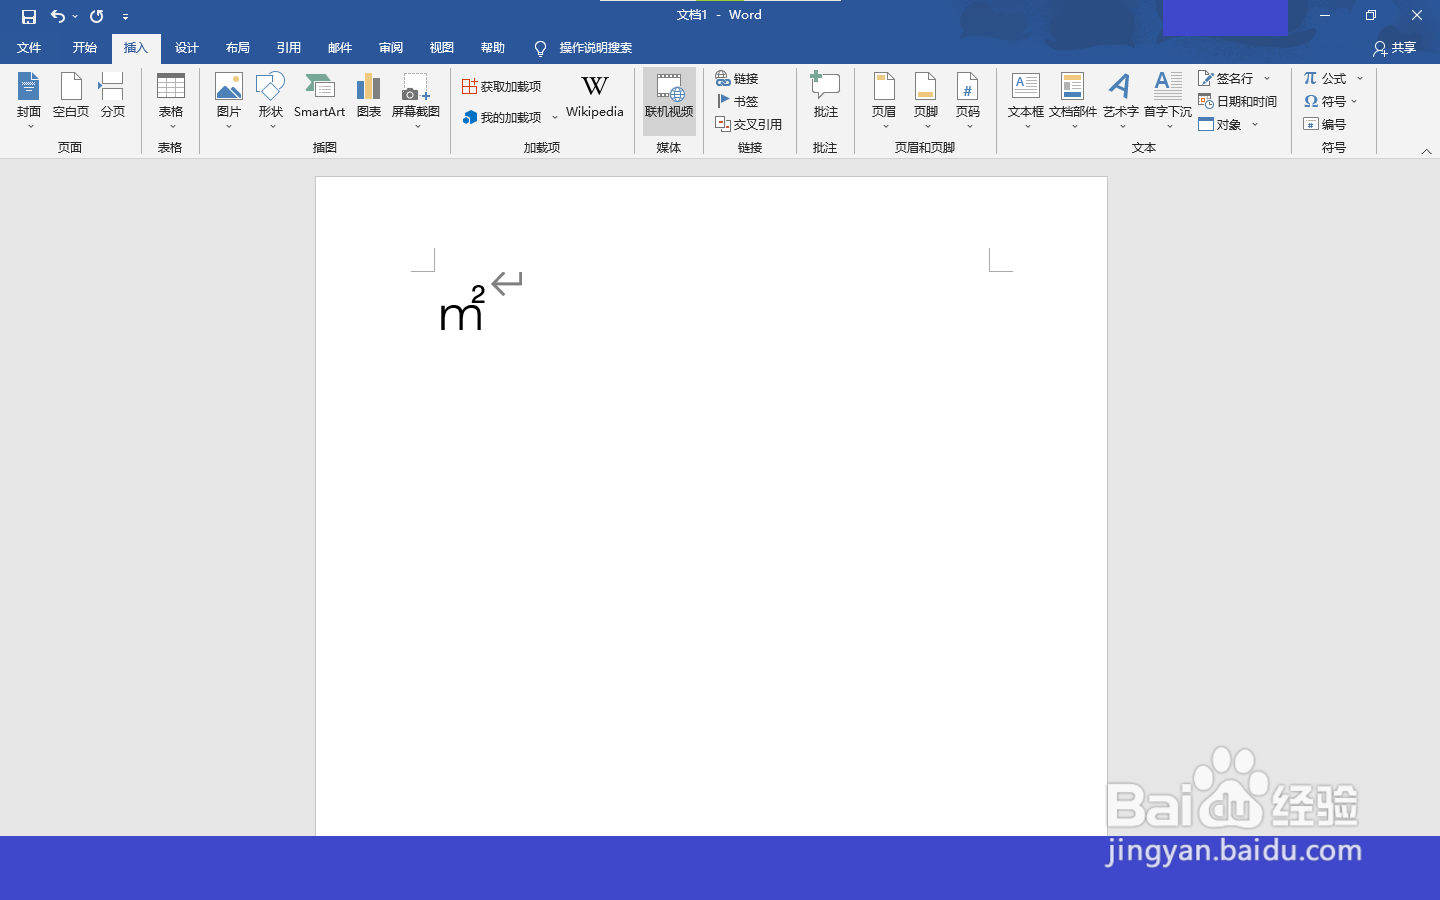
Task: Collapse the ribbon with the chevron
Action: click(x=1426, y=151)
